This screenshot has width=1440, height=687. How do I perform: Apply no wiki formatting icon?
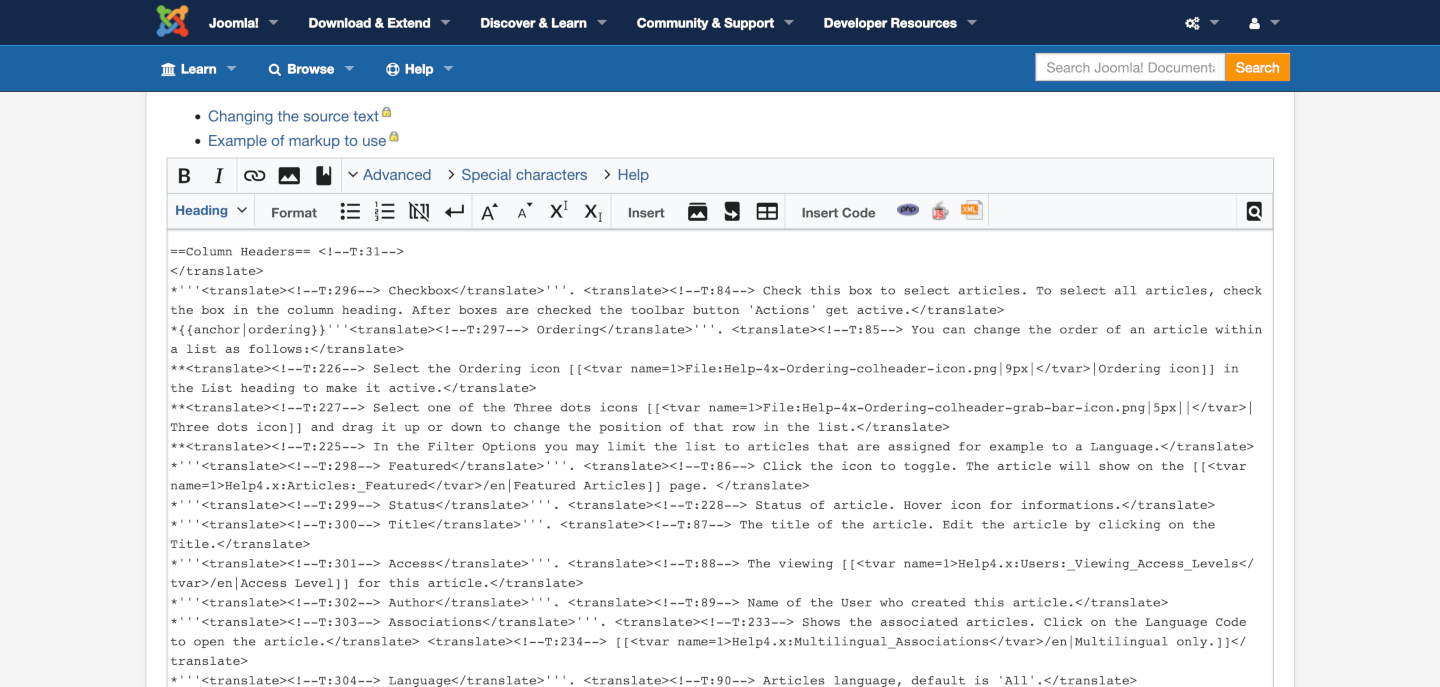click(x=419, y=212)
